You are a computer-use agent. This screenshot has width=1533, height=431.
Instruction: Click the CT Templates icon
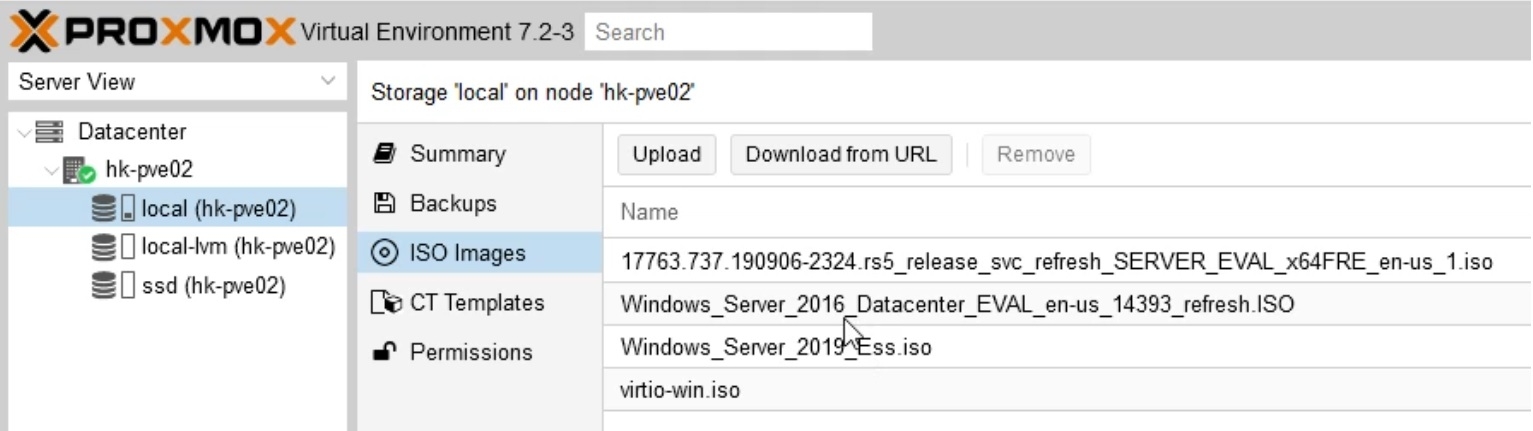pyautogui.click(x=384, y=303)
